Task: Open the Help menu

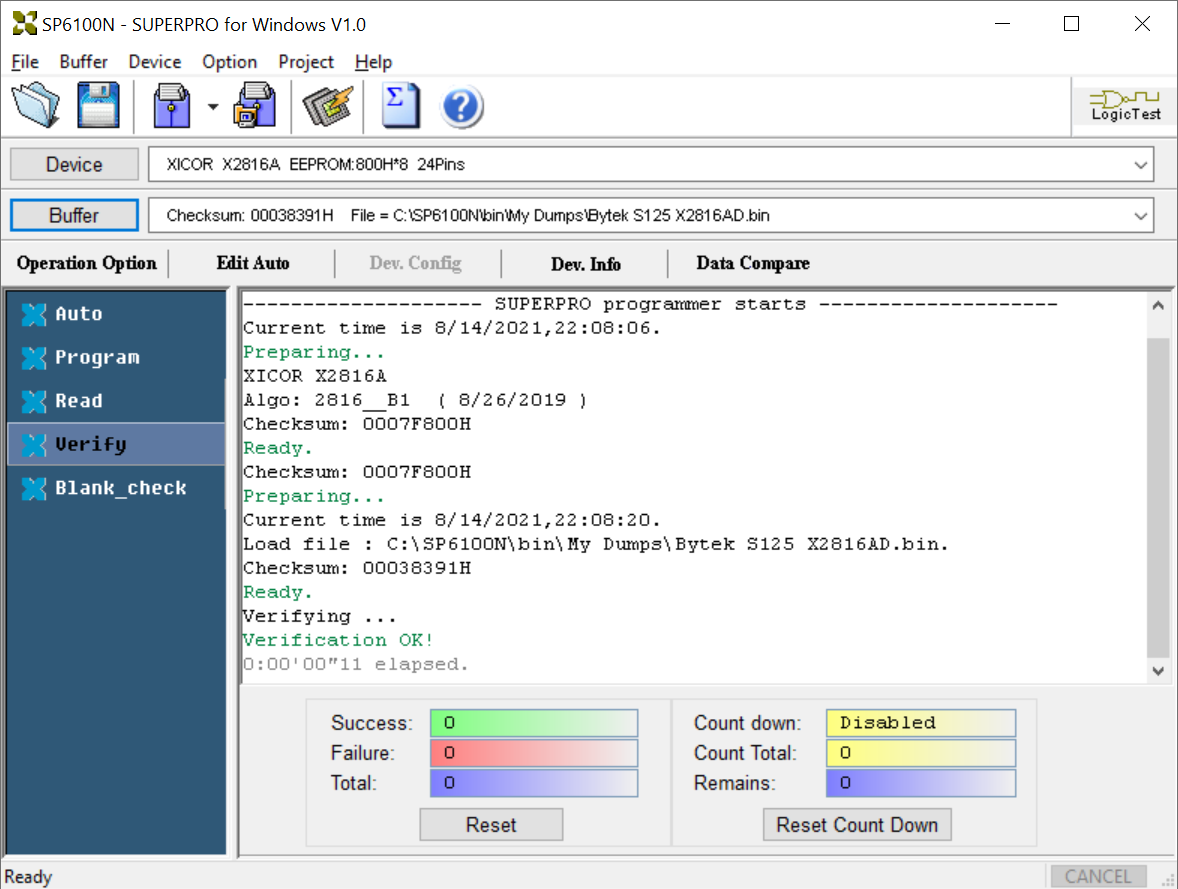Action: click(x=373, y=62)
